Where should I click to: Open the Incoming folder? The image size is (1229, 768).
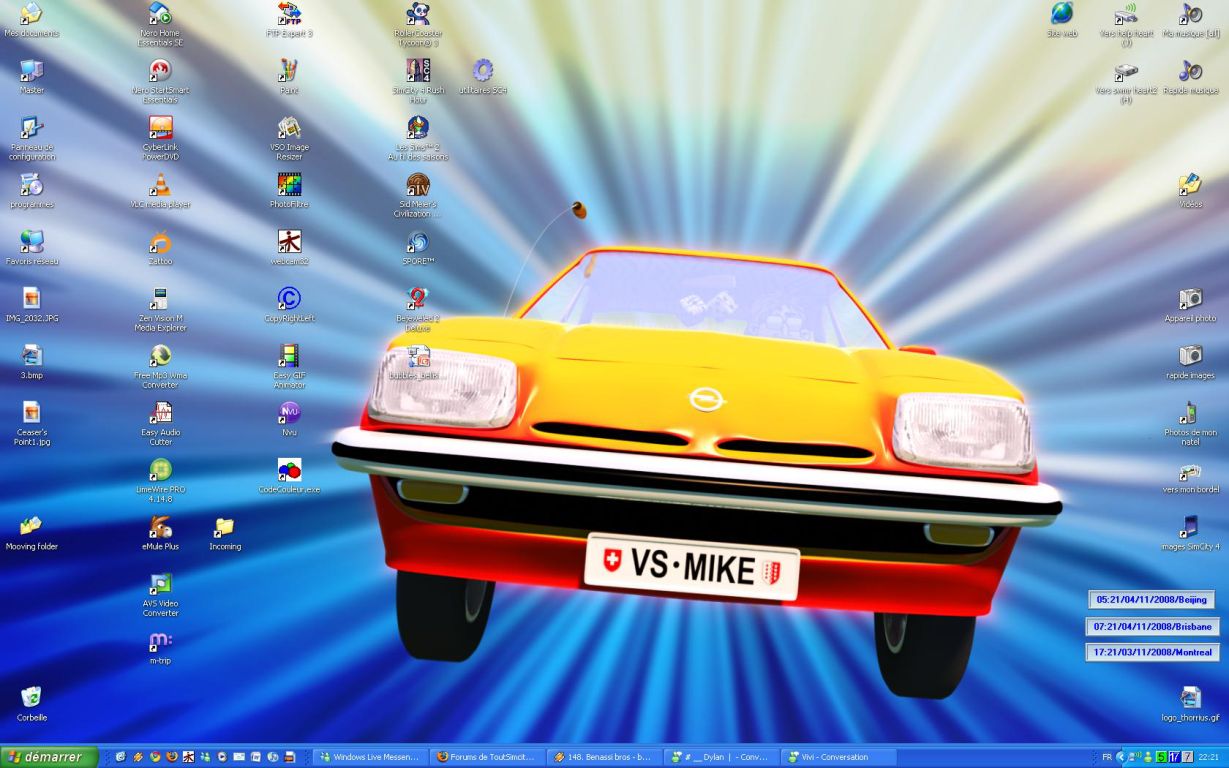tap(225, 527)
